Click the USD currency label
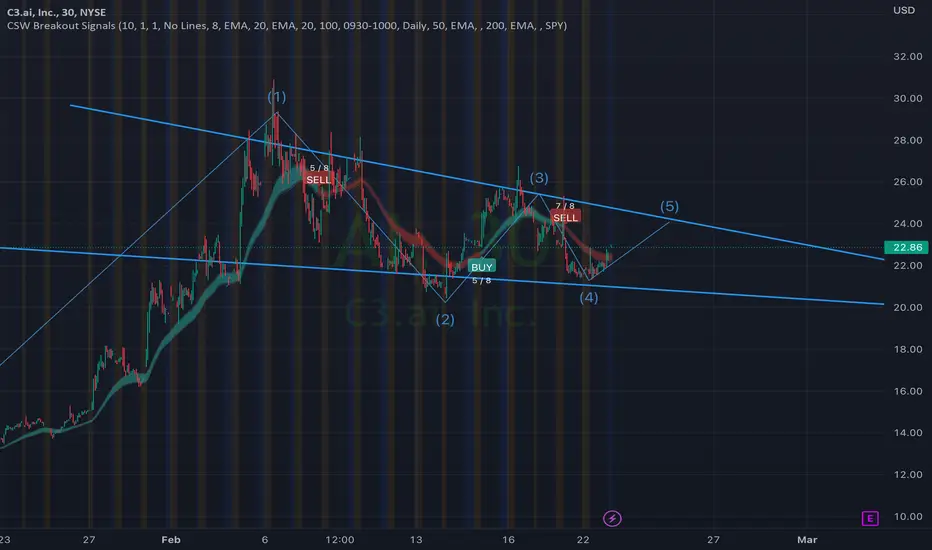932x550 pixels. pos(904,10)
